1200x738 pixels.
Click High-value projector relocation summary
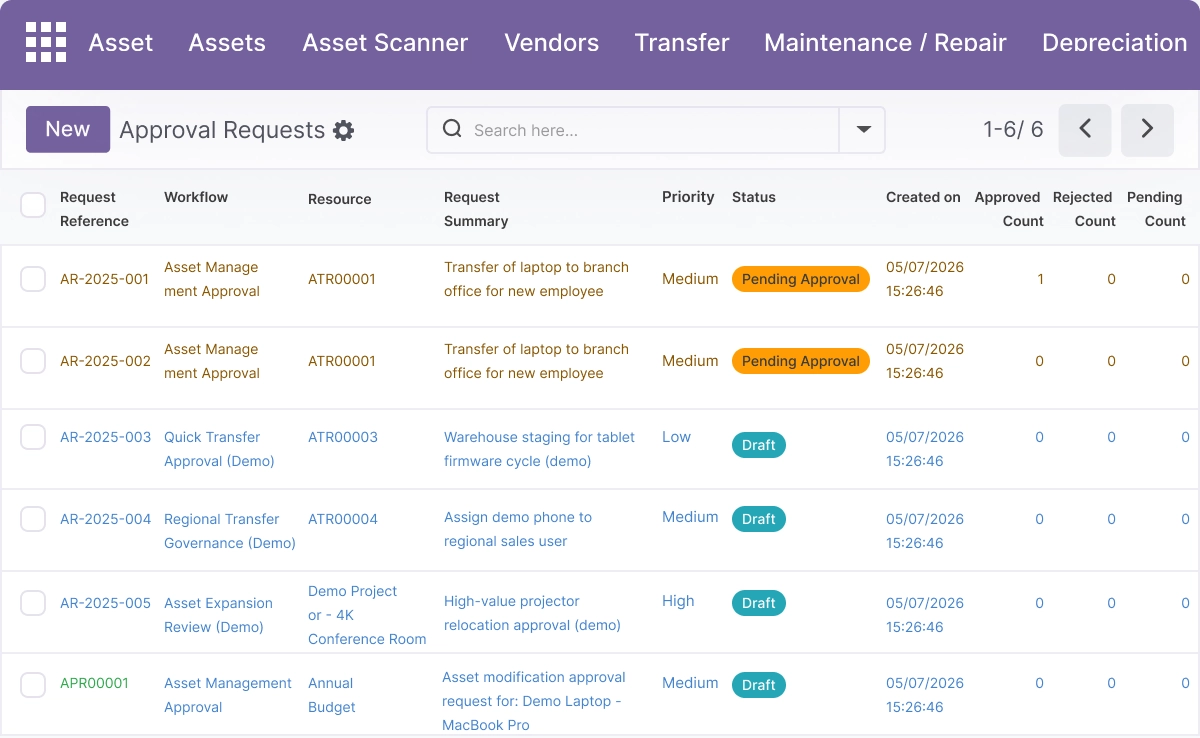532,613
